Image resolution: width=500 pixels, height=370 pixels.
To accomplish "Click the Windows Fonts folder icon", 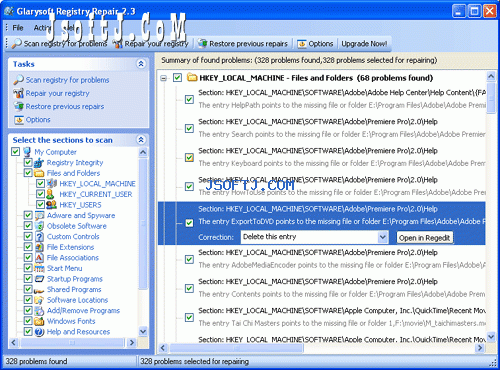I will (x=39, y=321).
